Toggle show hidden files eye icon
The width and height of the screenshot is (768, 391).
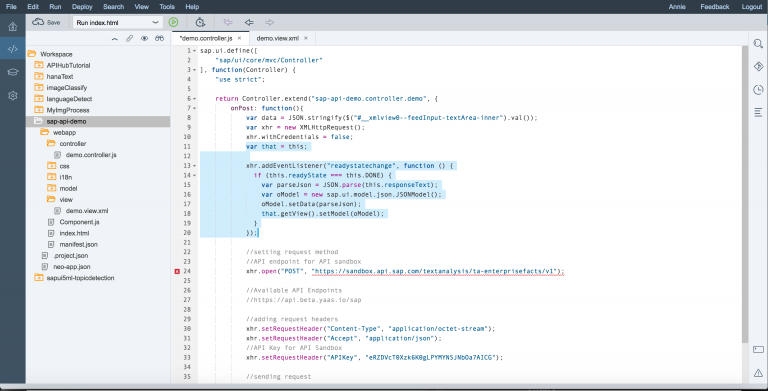pos(144,38)
